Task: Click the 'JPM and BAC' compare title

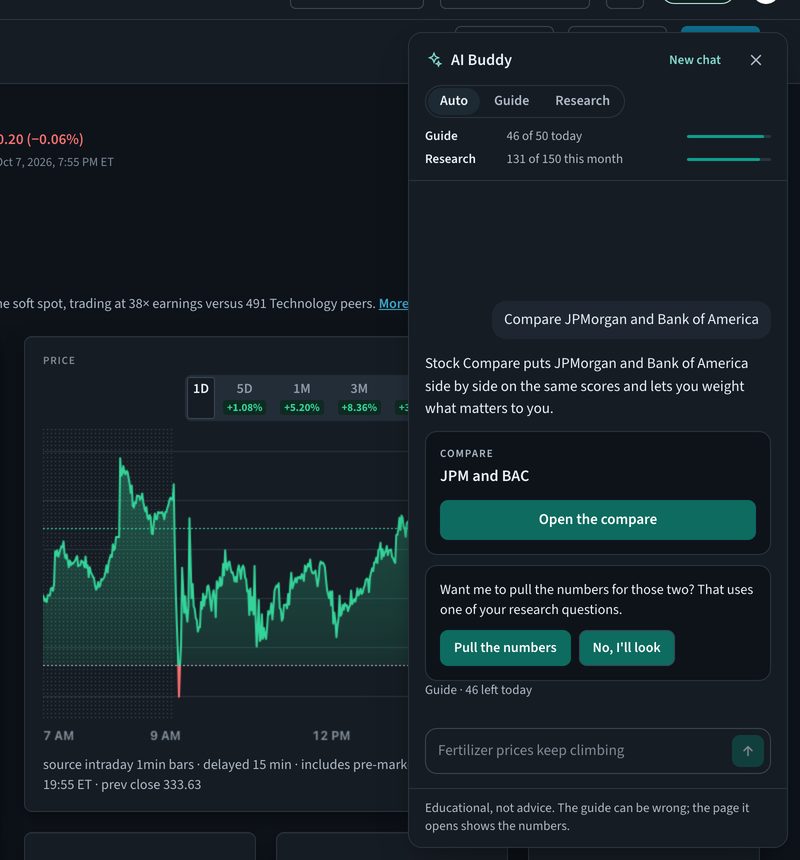Action: pos(484,476)
